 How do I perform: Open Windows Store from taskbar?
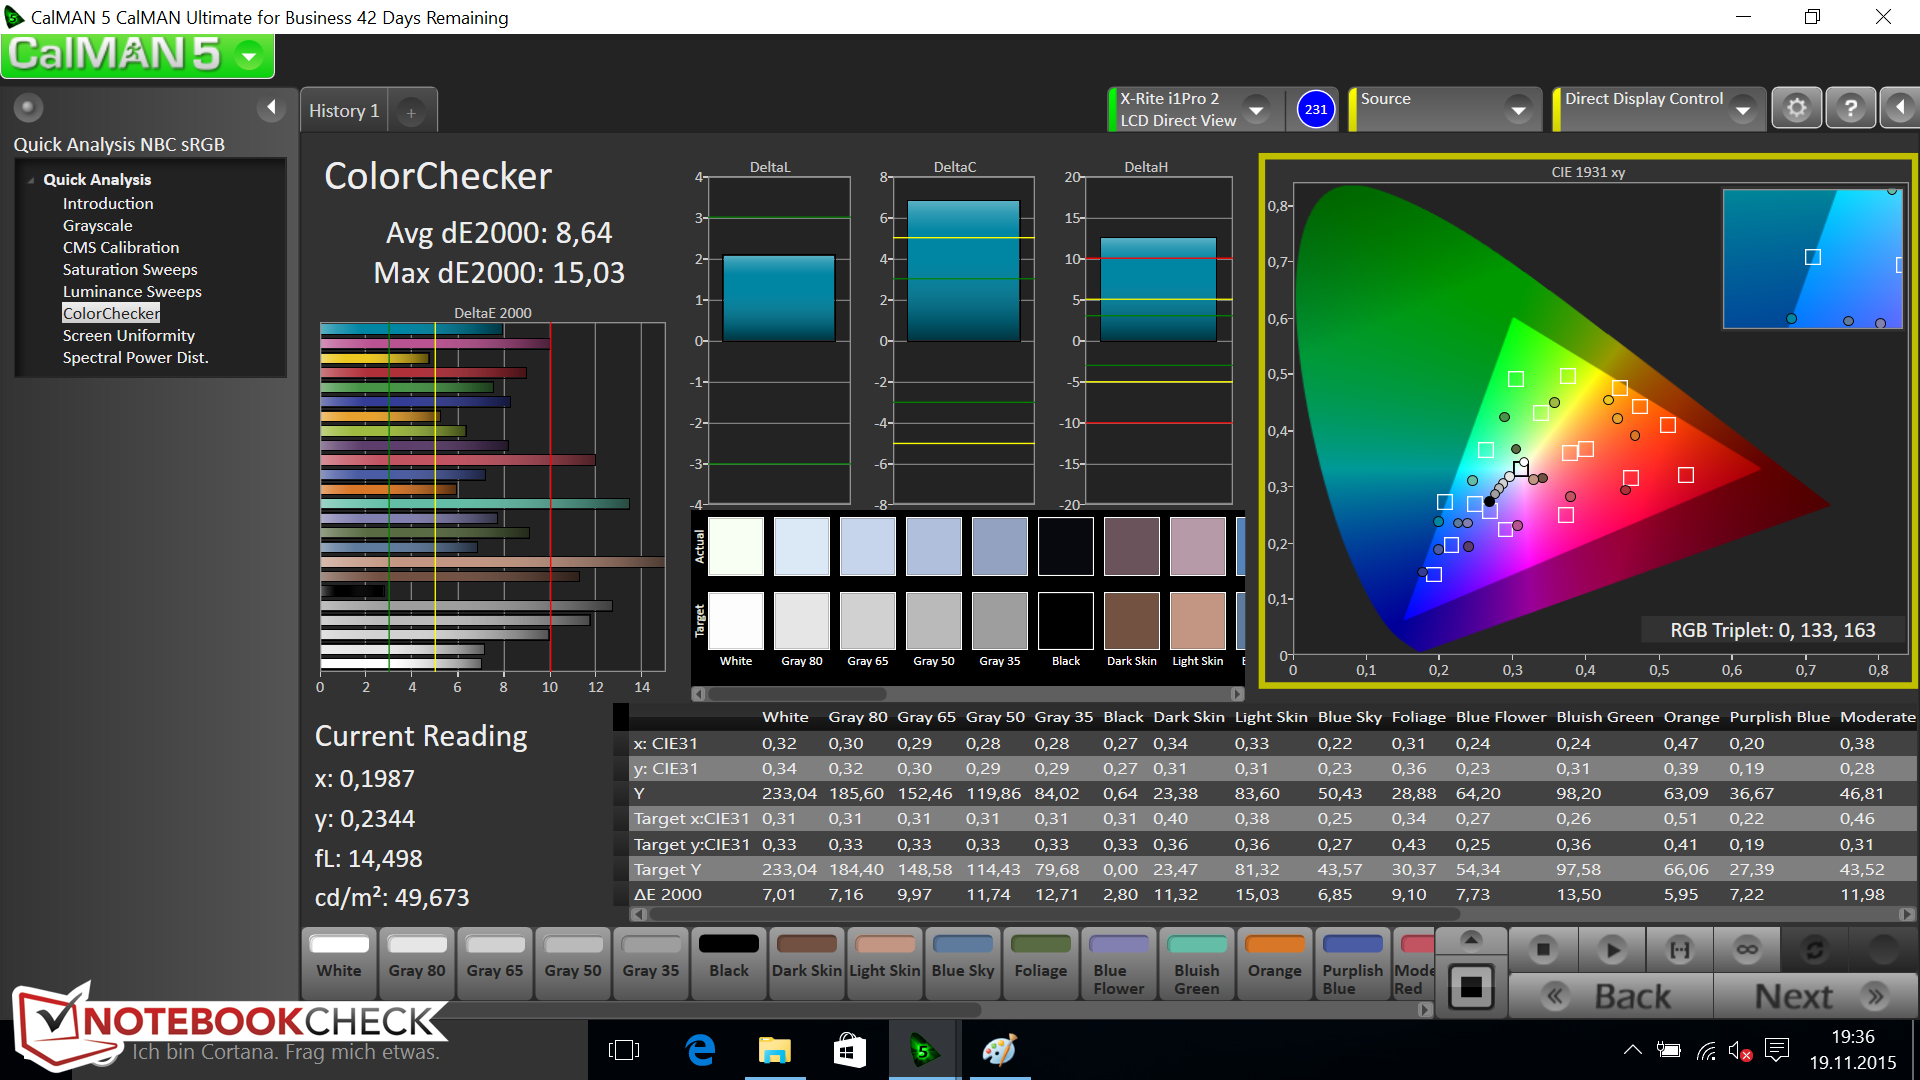click(x=850, y=1050)
